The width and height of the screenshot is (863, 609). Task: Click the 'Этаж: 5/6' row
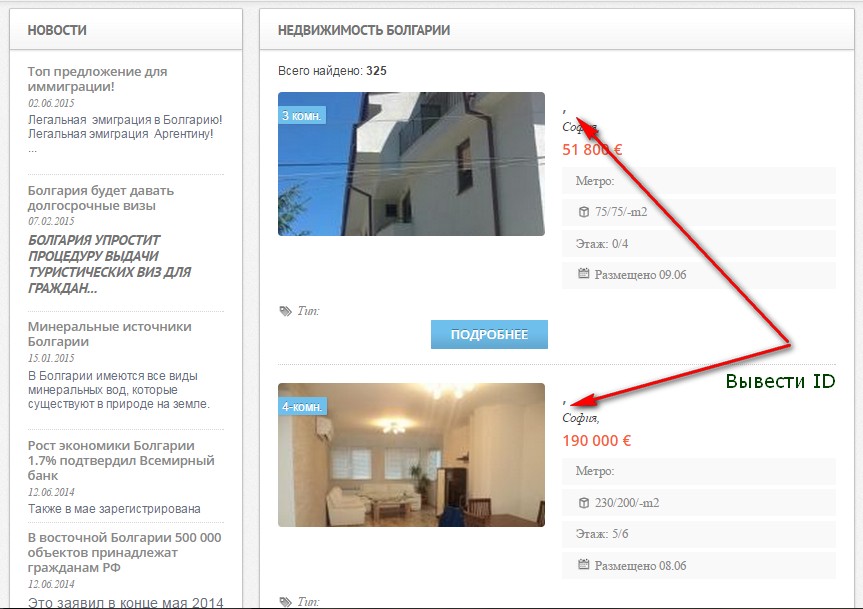pyautogui.click(x=699, y=534)
